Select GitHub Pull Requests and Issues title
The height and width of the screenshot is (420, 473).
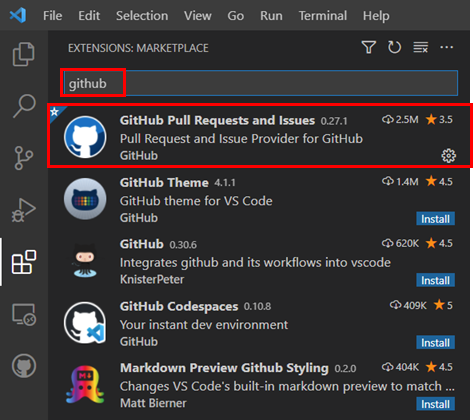(x=217, y=120)
